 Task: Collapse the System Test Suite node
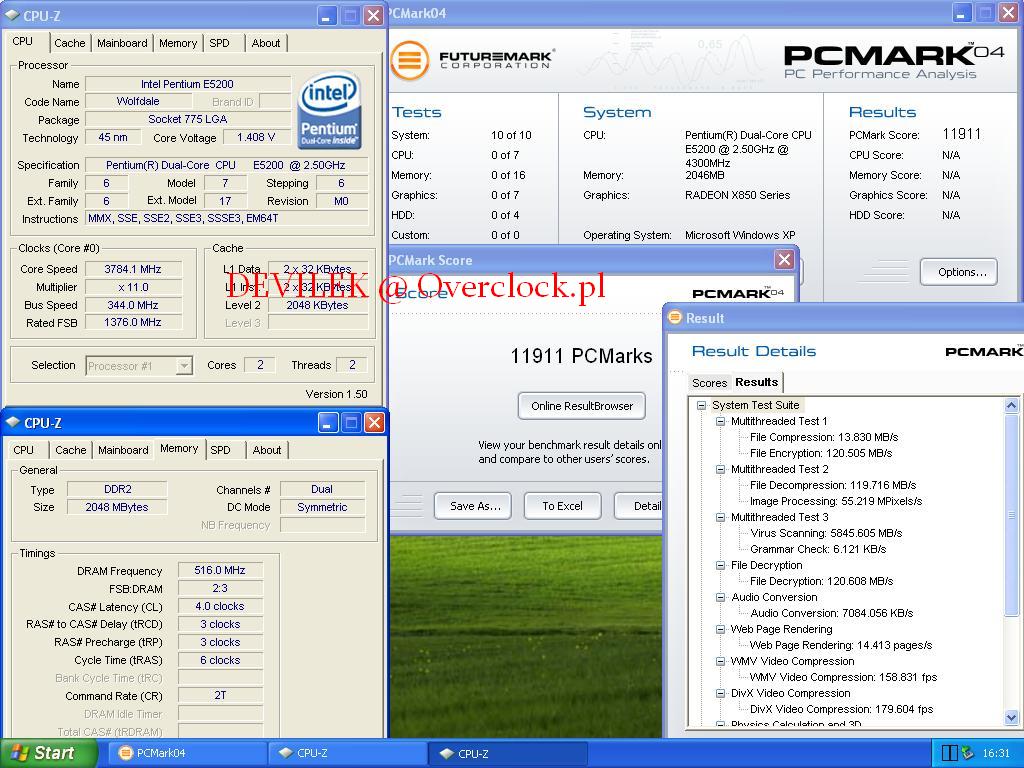coord(701,406)
